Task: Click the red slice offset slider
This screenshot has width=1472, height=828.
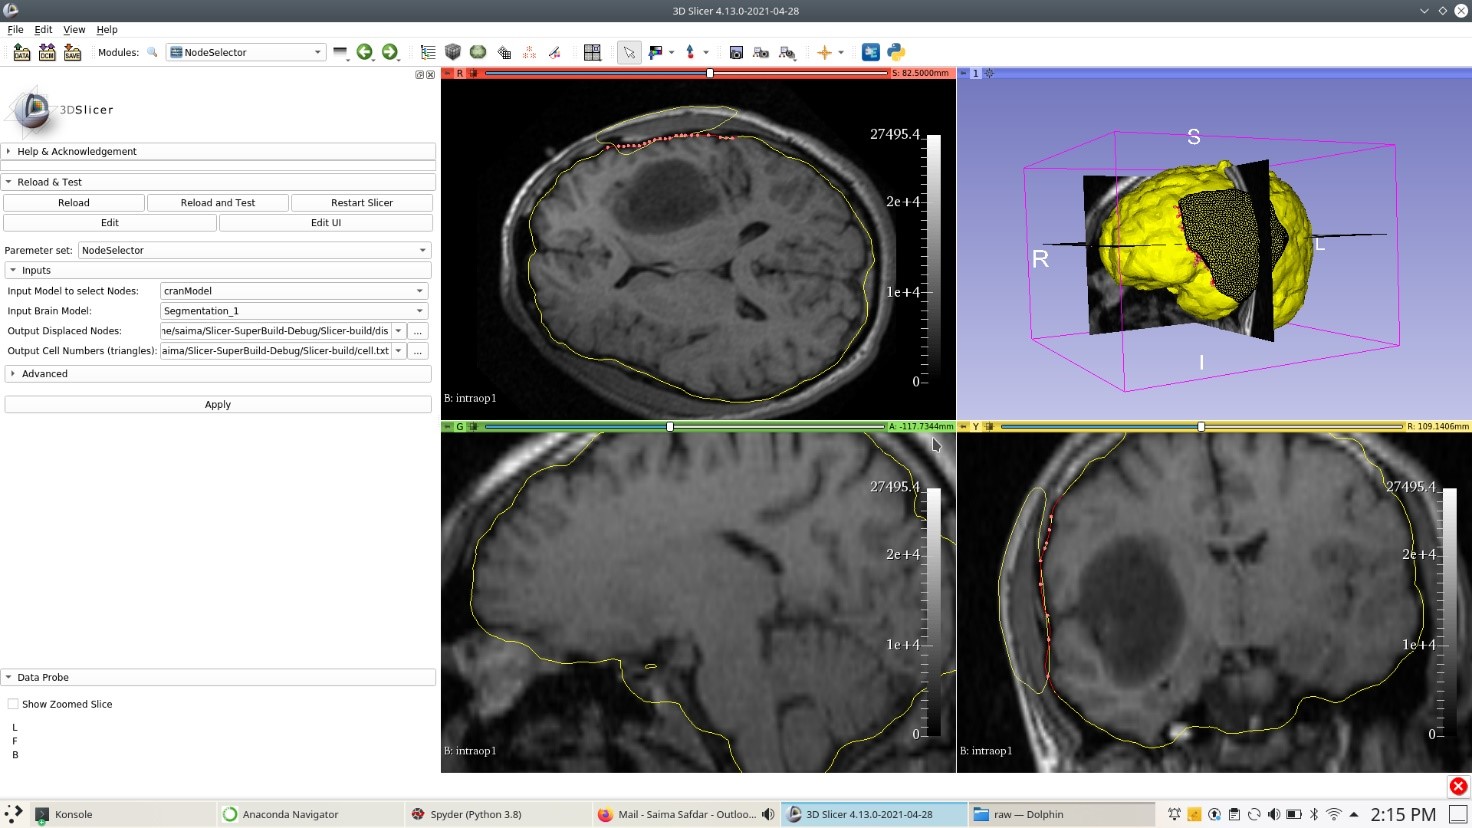Action: tap(686, 73)
